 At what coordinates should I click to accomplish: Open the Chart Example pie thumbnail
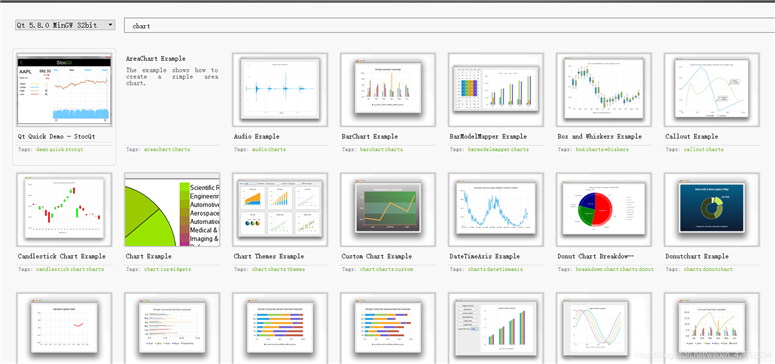[x=172, y=210]
